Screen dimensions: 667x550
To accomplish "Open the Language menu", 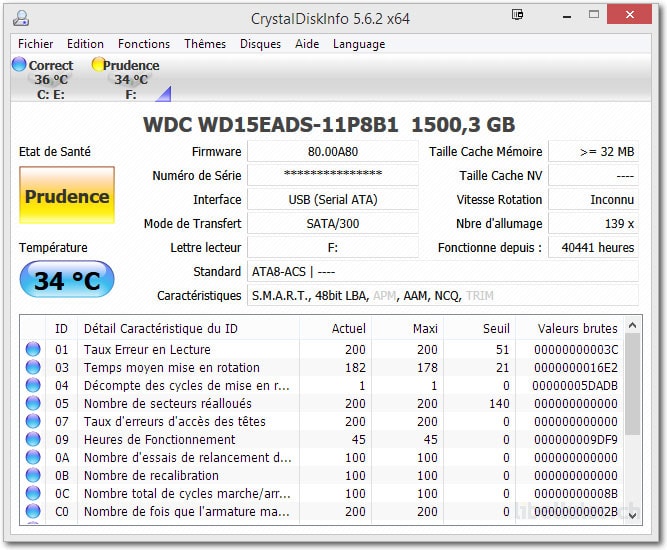I will click(359, 44).
